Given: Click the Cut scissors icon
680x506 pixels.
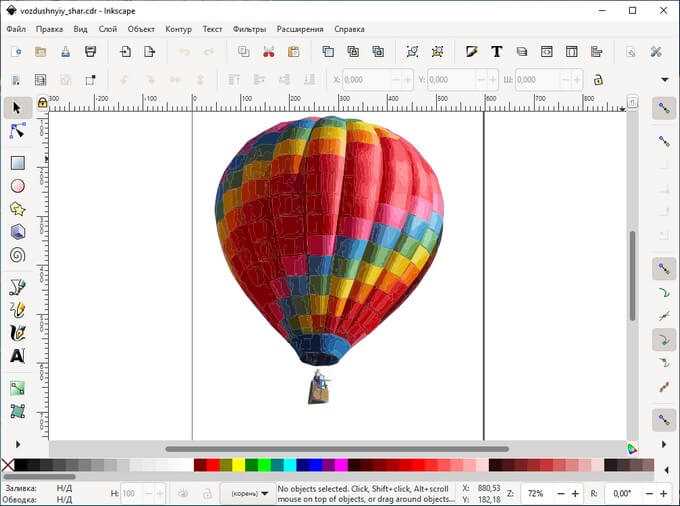Looking at the screenshot, I should click(269, 52).
